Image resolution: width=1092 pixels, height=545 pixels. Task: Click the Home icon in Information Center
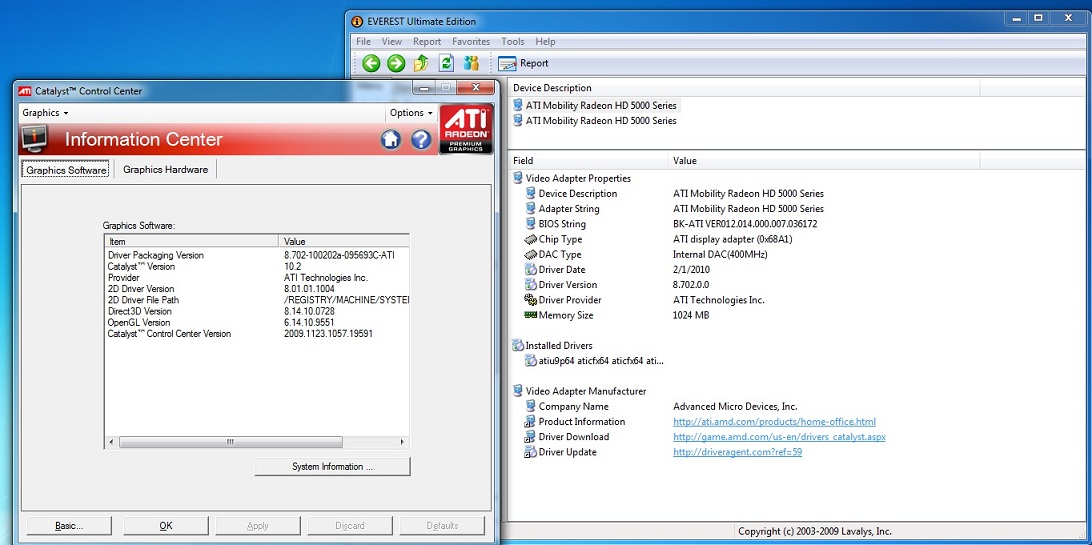(391, 139)
